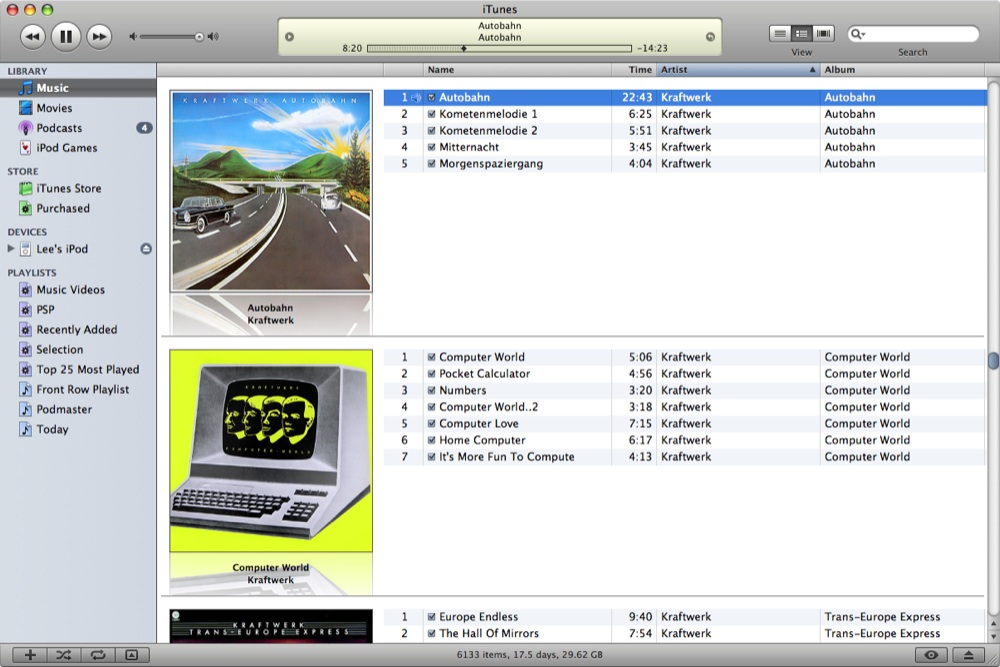This screenshot has width=1000, height=667.
Task: Open the search magnifier dropdown
Action: pos(857,34)
